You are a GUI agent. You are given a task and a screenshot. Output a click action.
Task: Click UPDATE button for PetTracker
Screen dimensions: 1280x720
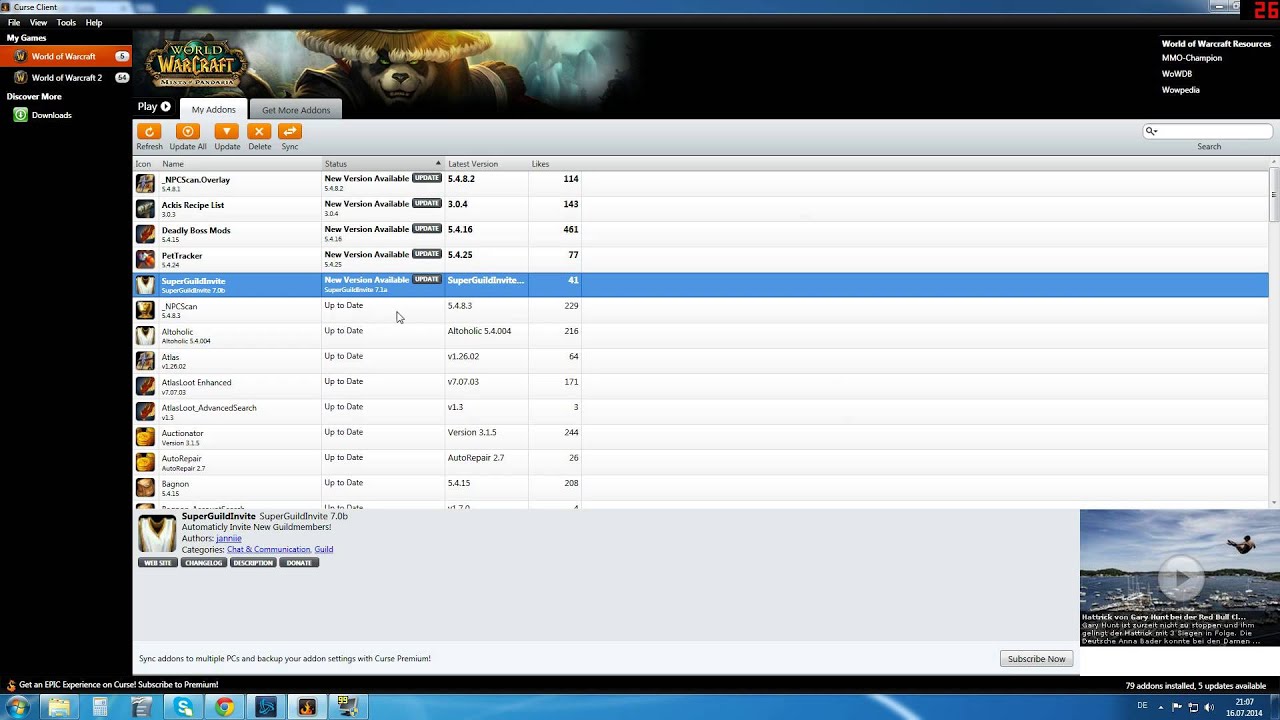(427, 254)
